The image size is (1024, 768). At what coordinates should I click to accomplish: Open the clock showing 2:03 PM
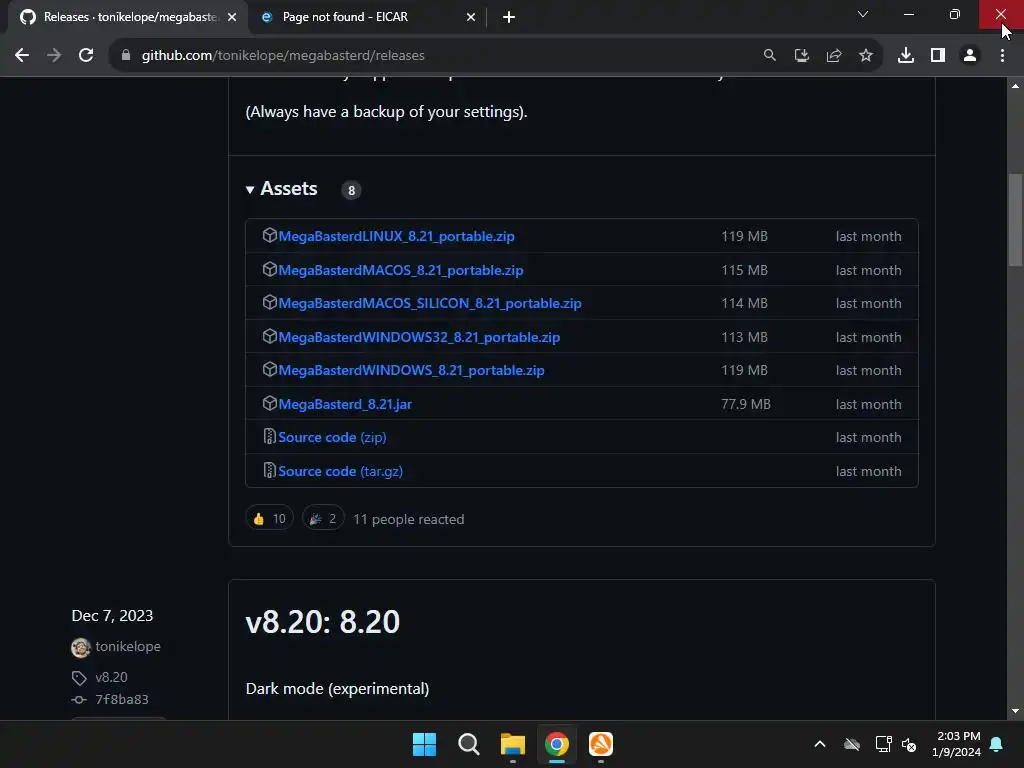(x=956, y=744)
